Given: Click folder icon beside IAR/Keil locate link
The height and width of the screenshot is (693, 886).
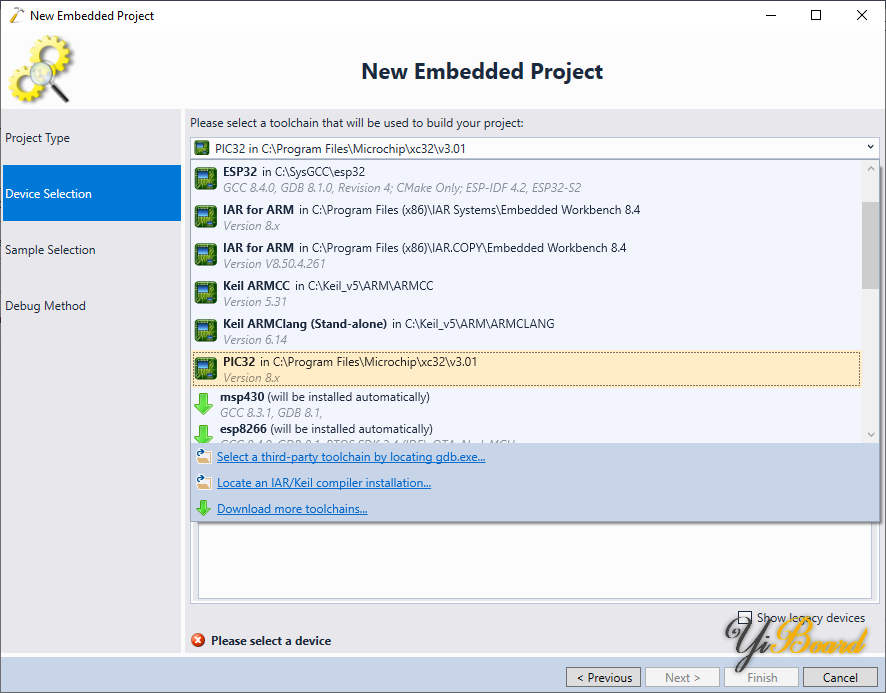Looking at the screenshot, I should tap(203, 482).
